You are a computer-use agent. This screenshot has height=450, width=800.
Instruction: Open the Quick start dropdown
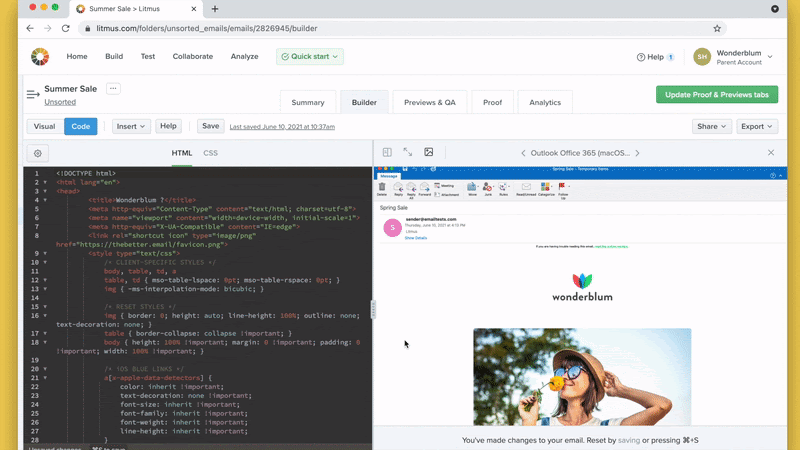(x=310, y=57)
